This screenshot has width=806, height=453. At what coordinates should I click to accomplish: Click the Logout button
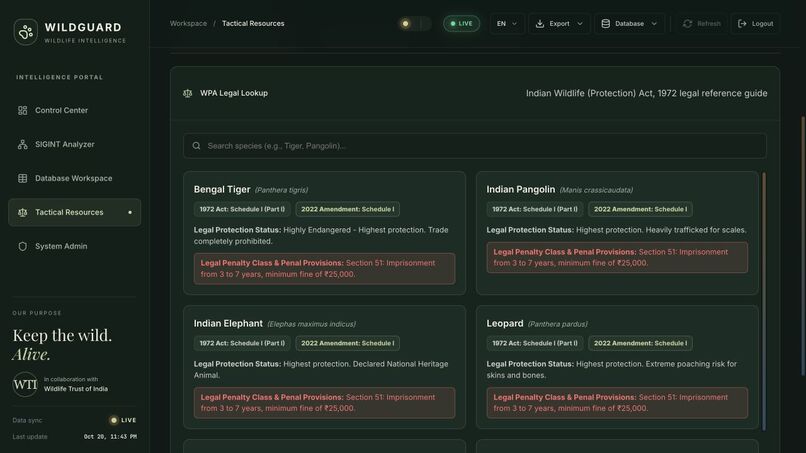[x=755, y=24]
